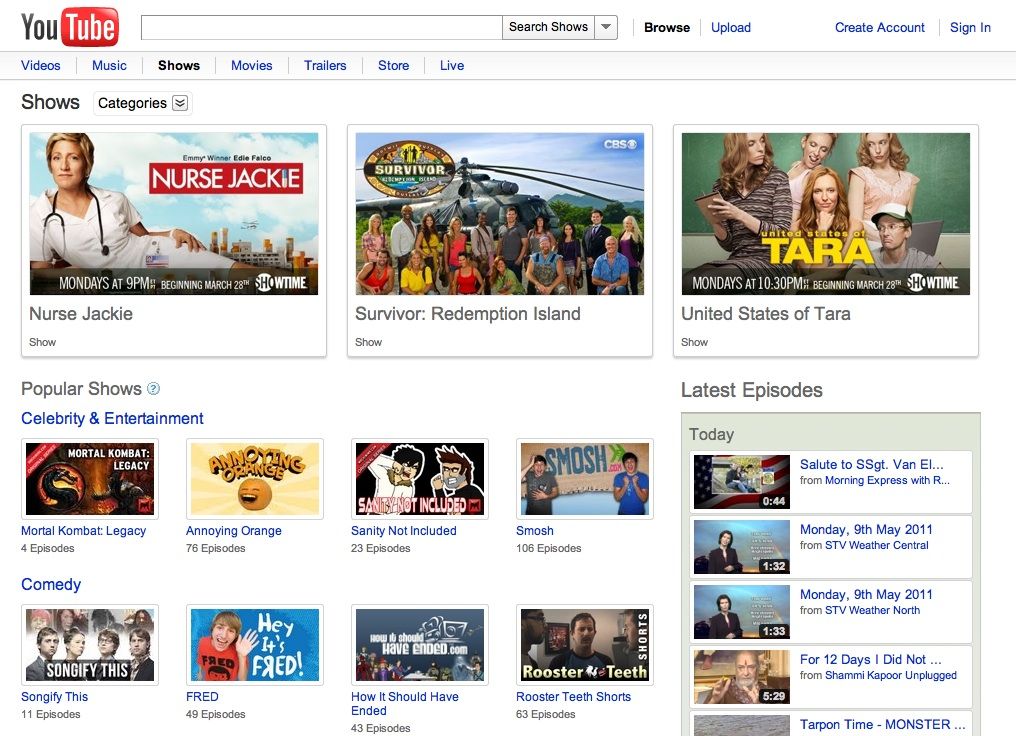Click the Upload link
The width and height of the screenshot is (1016, 736).
[x=730, y=28]
